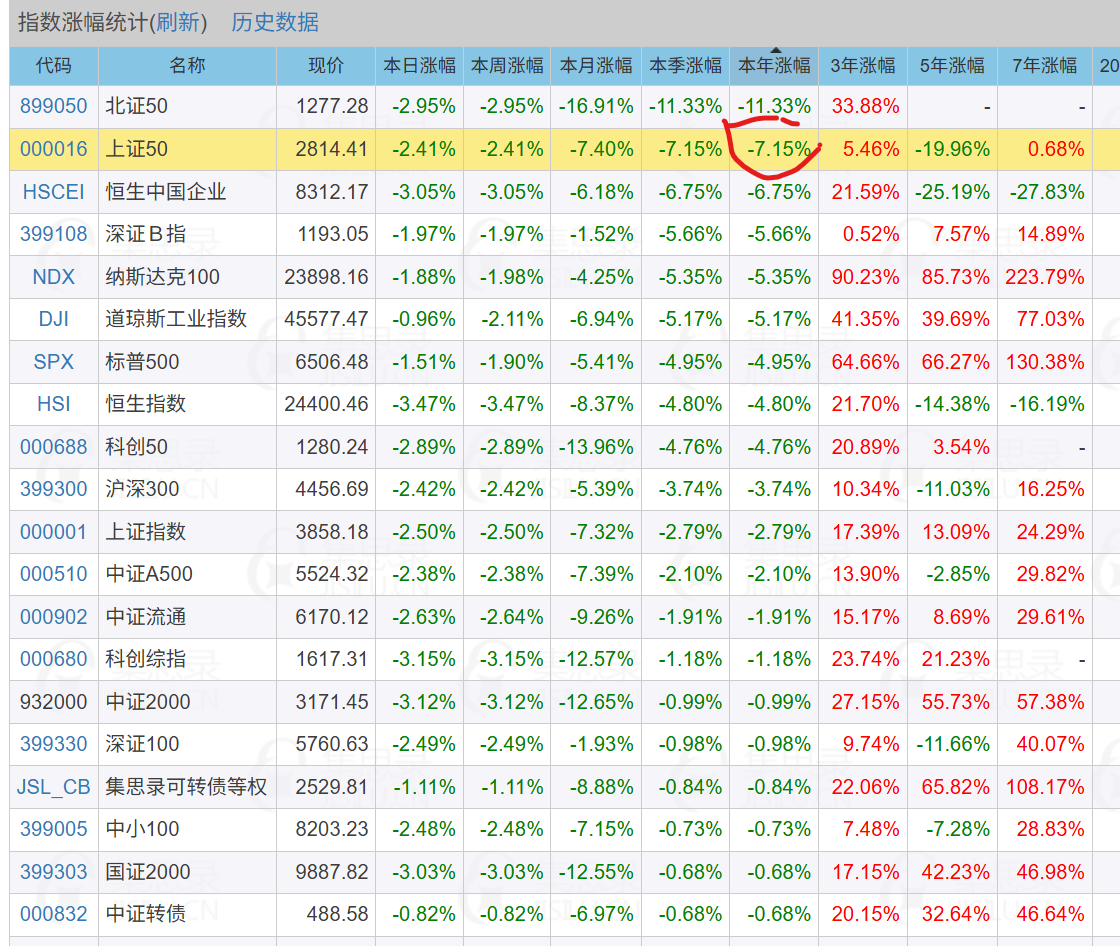The width and height of the screenshot is (1120, 946).
Task: Open index code 899050 link
Action: coord(54,106)
